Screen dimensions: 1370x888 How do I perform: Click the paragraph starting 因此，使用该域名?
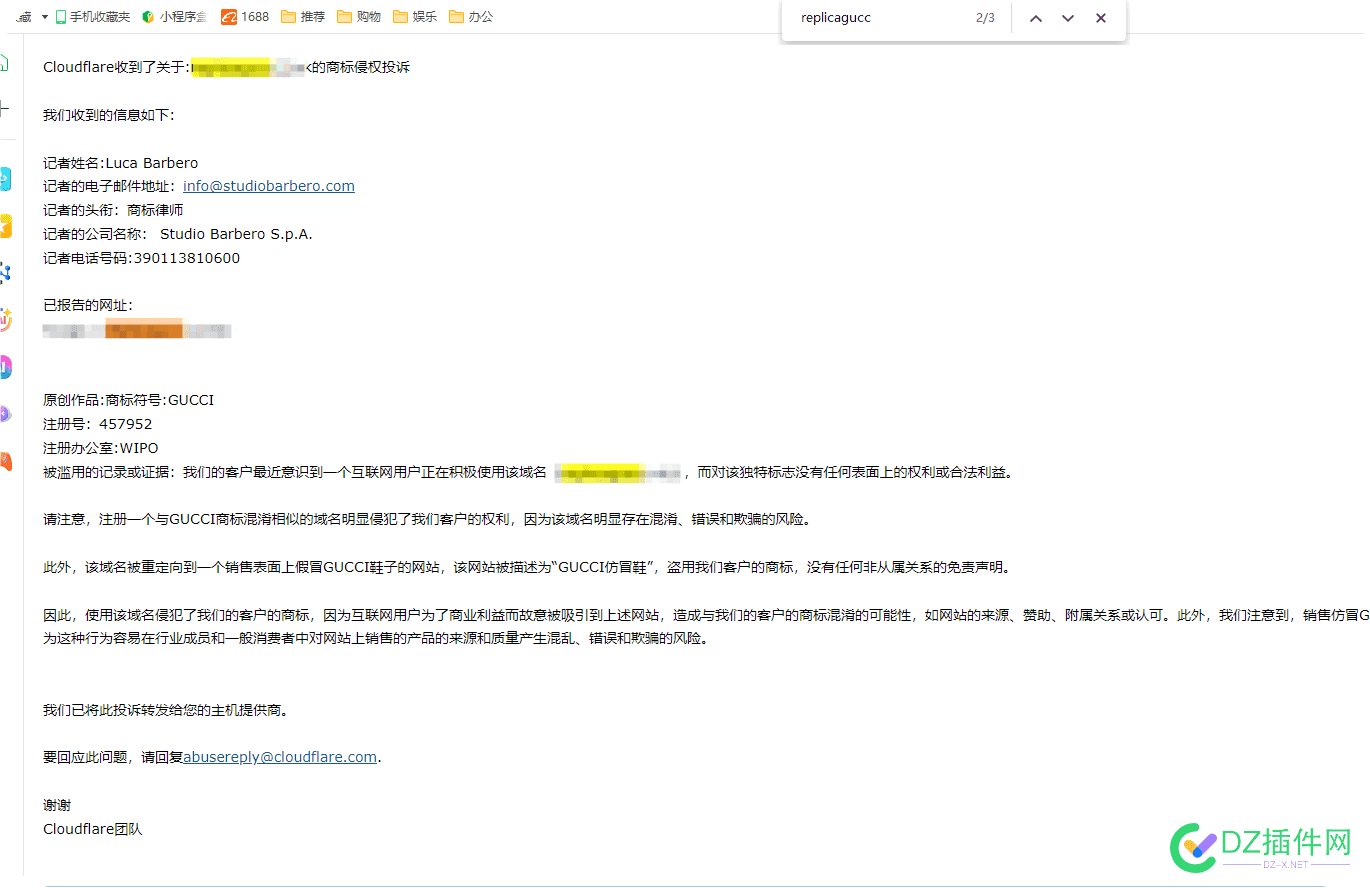point(706,627)
